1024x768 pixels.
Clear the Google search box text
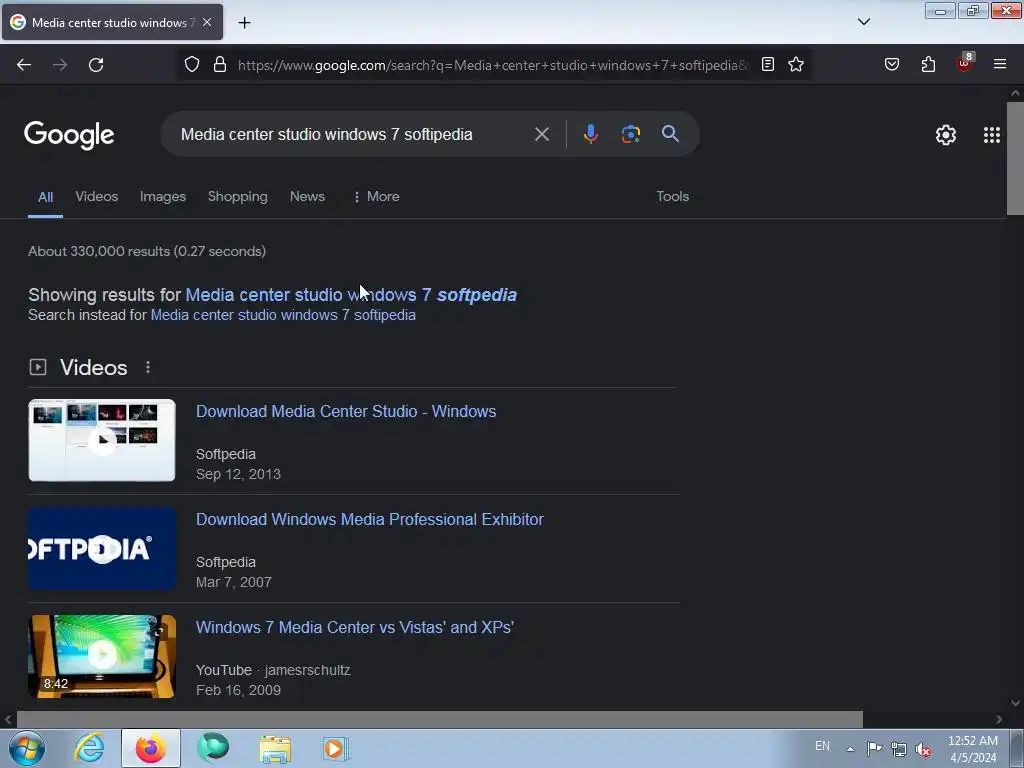(541, 135)
